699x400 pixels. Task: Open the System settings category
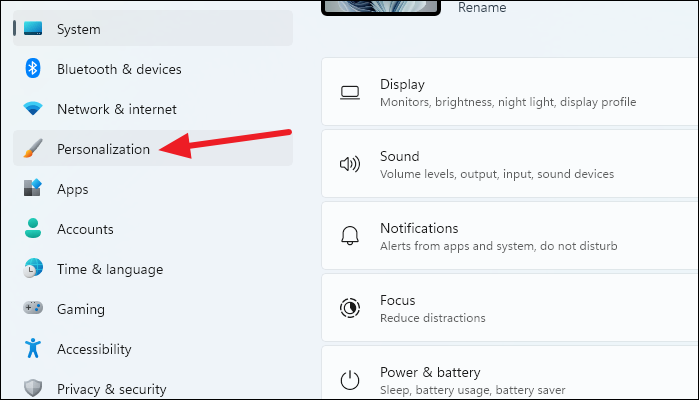coord(153,29)
